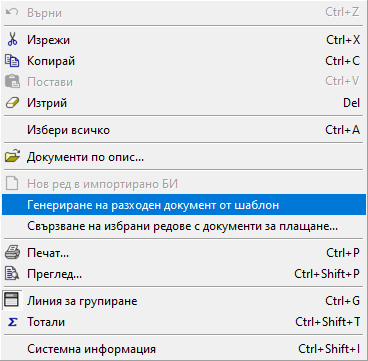Screen dimensions: 368x361
Task: Click the Копирай menu entry
Action: (x=184, y=61)
